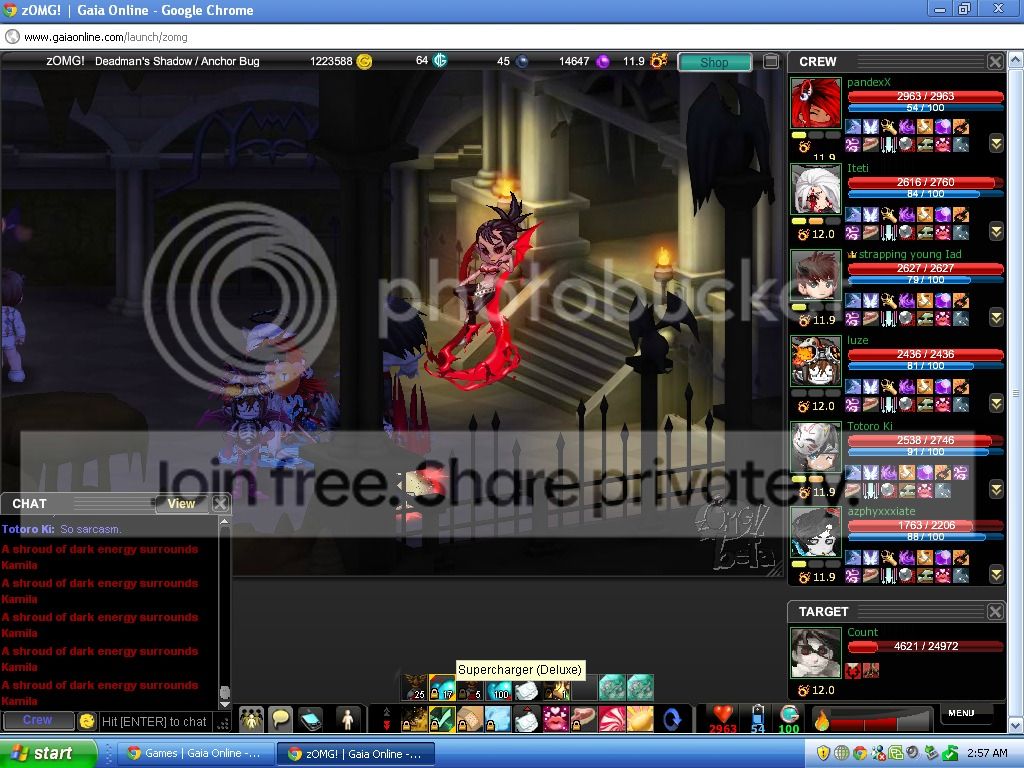Image resolution: width=1024 pixels, height=768 pixels.
Task: Click in the Hit [ENTER] to chat field
Action: click(155, 722)
